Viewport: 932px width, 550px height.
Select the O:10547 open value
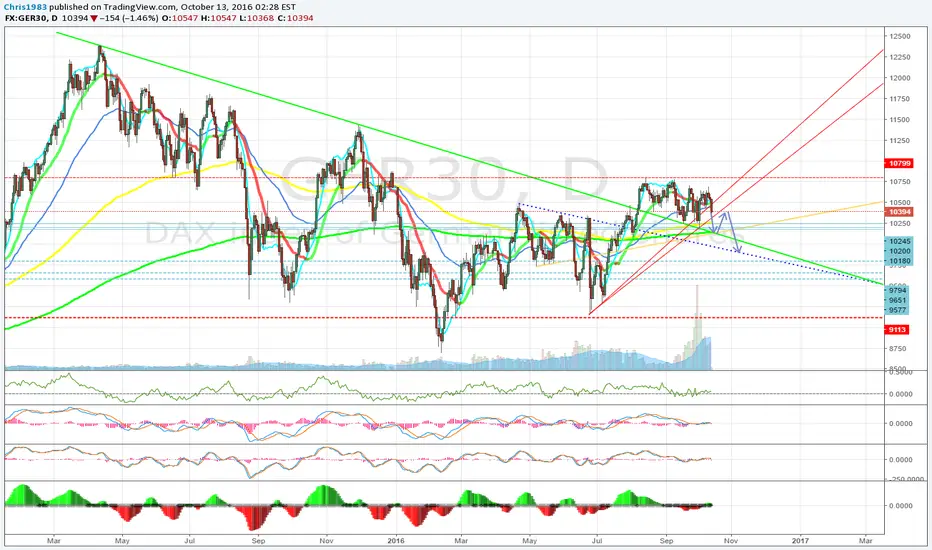point(180,18)
